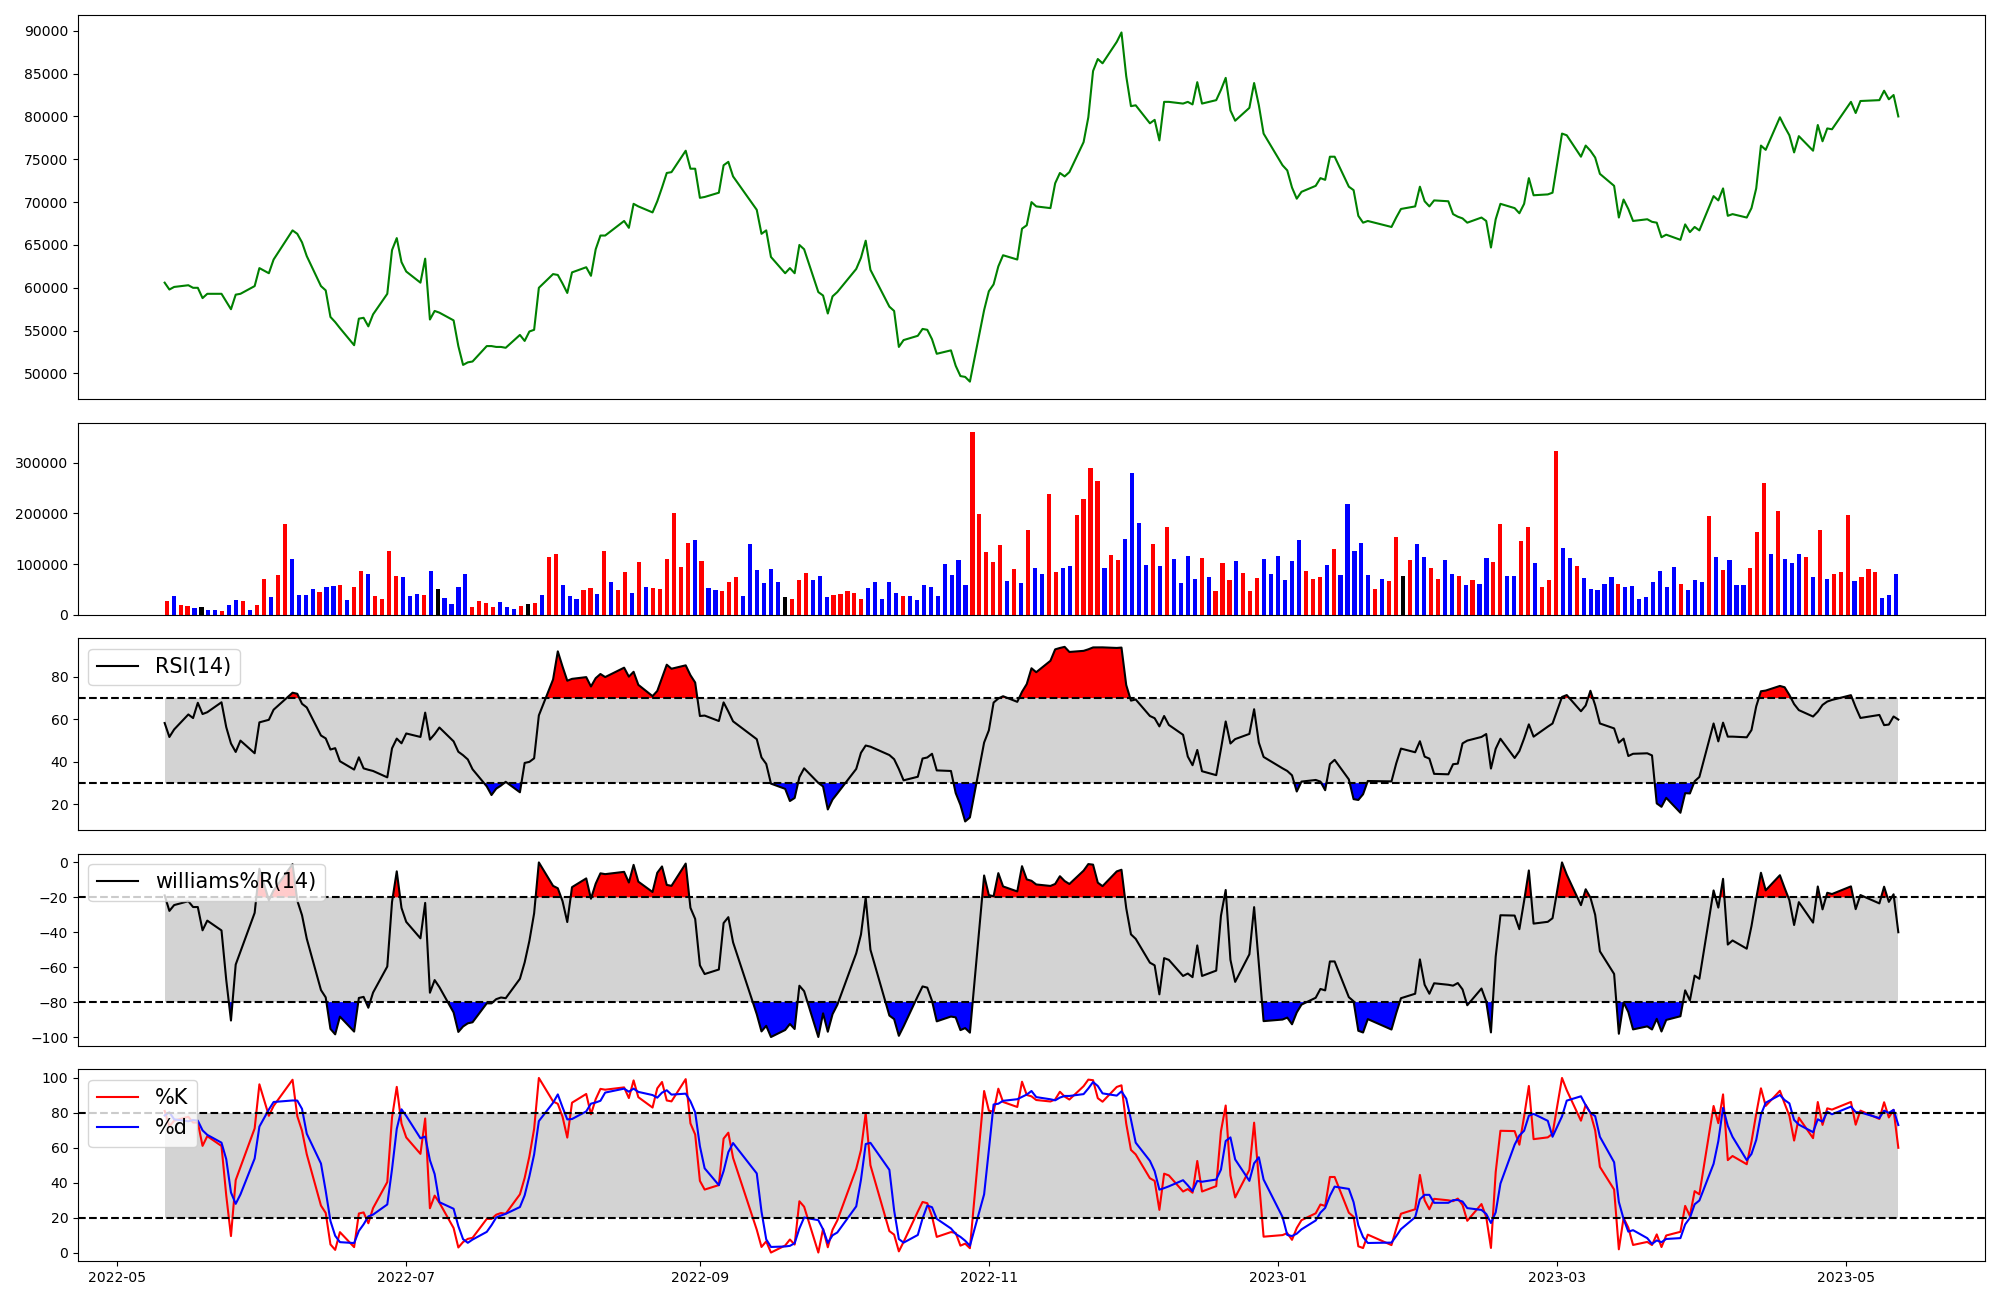Click the tallest red volume bar
The width and height of the screenshot is (2000, 1300).
[x=972, y=520]
